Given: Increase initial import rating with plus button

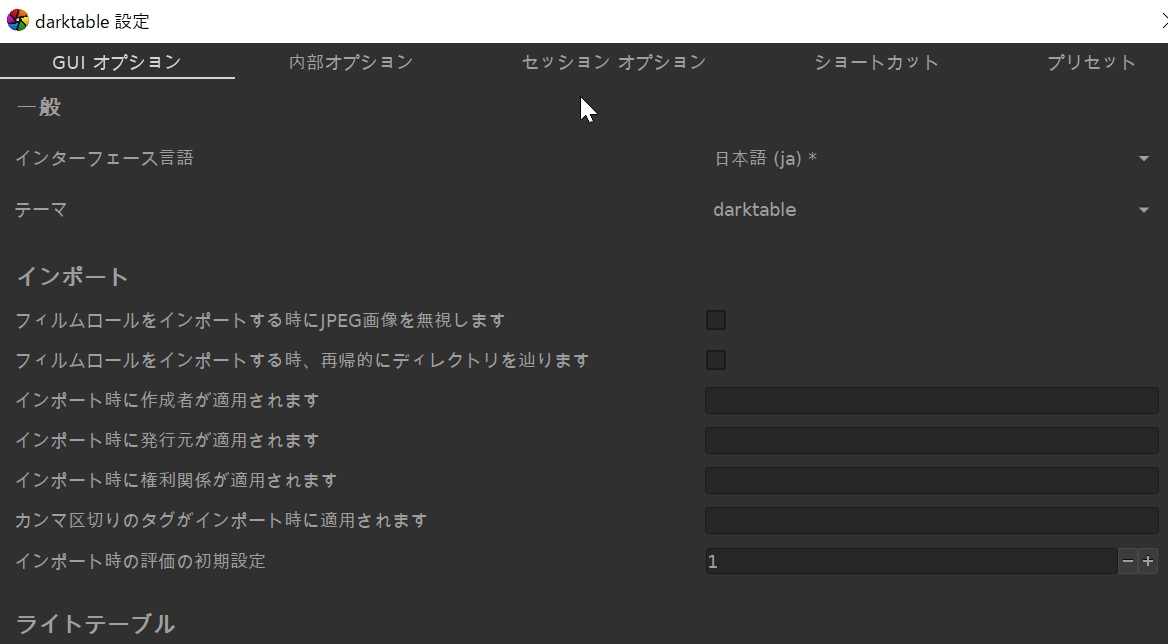Looking at the screenshot, I should (1148, 561).
